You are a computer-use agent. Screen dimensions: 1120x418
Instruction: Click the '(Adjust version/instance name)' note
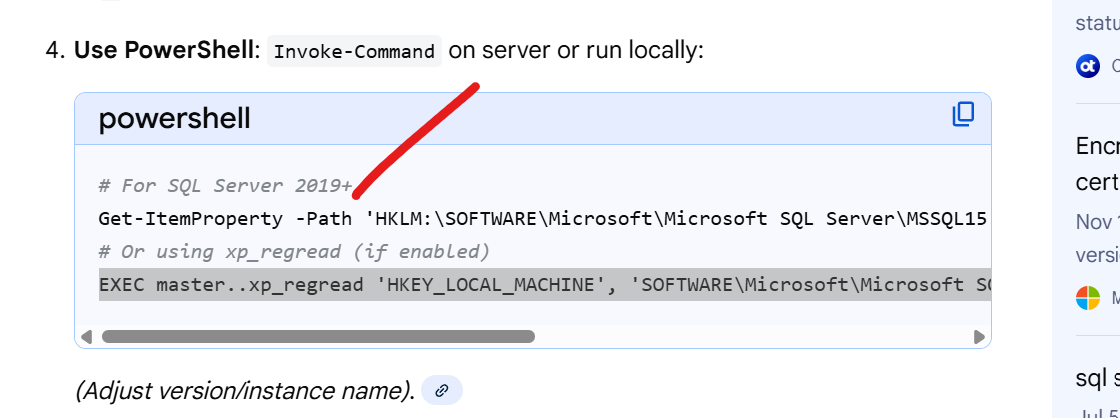click(x=244, y=391)
